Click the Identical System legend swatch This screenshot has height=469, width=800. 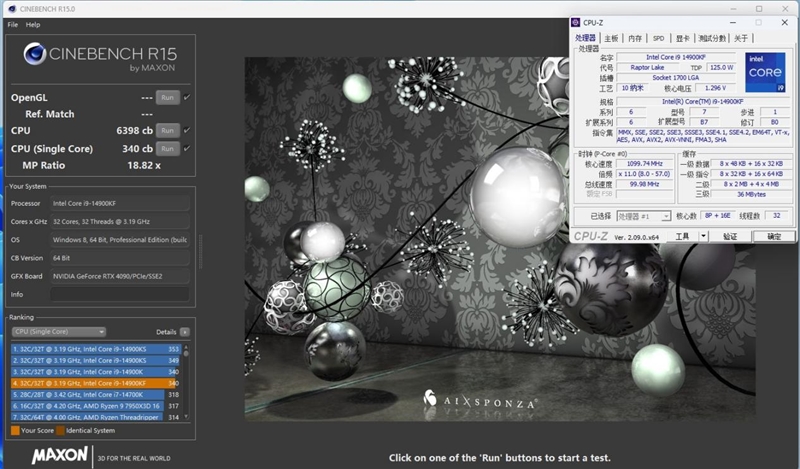(x=60, y=430)
